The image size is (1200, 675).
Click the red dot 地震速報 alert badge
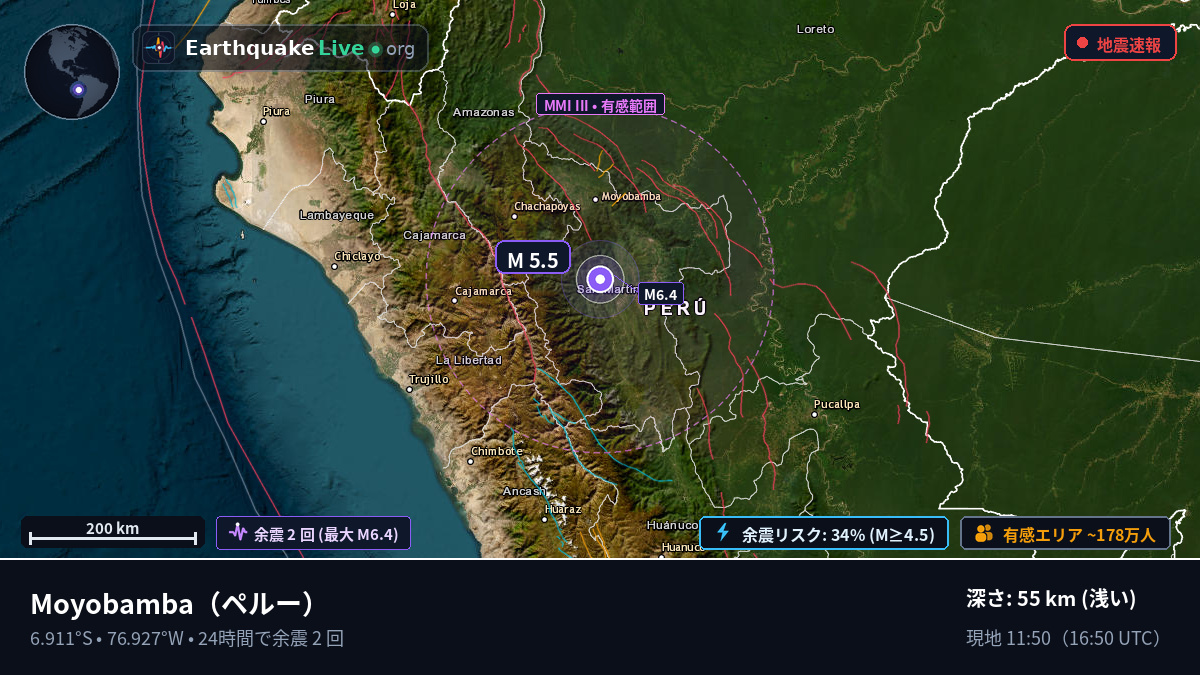point(1120,44)
